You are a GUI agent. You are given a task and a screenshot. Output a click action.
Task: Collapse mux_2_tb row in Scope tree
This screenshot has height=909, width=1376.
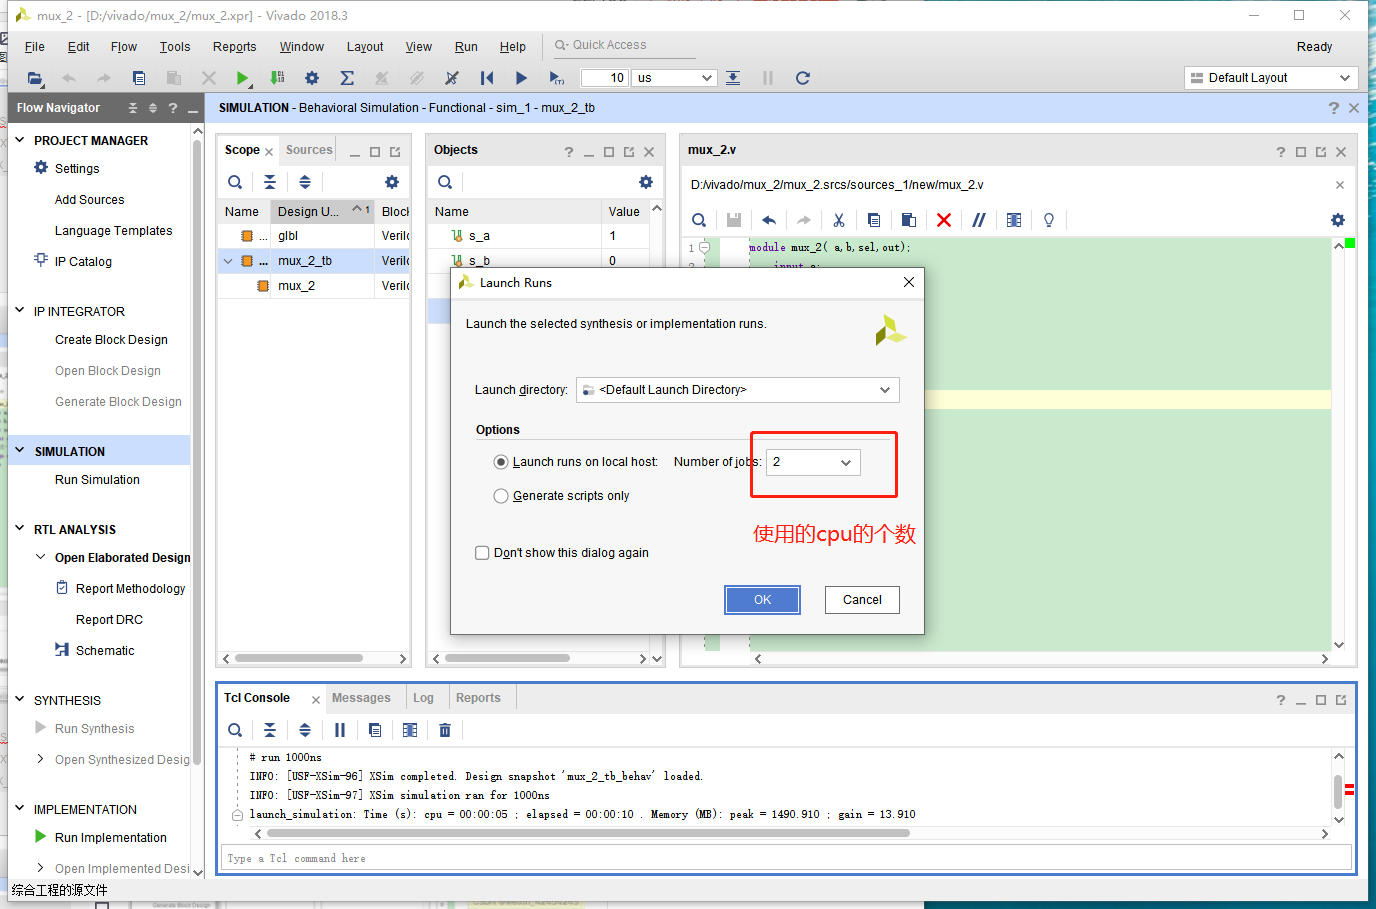[x=228, y=261]
